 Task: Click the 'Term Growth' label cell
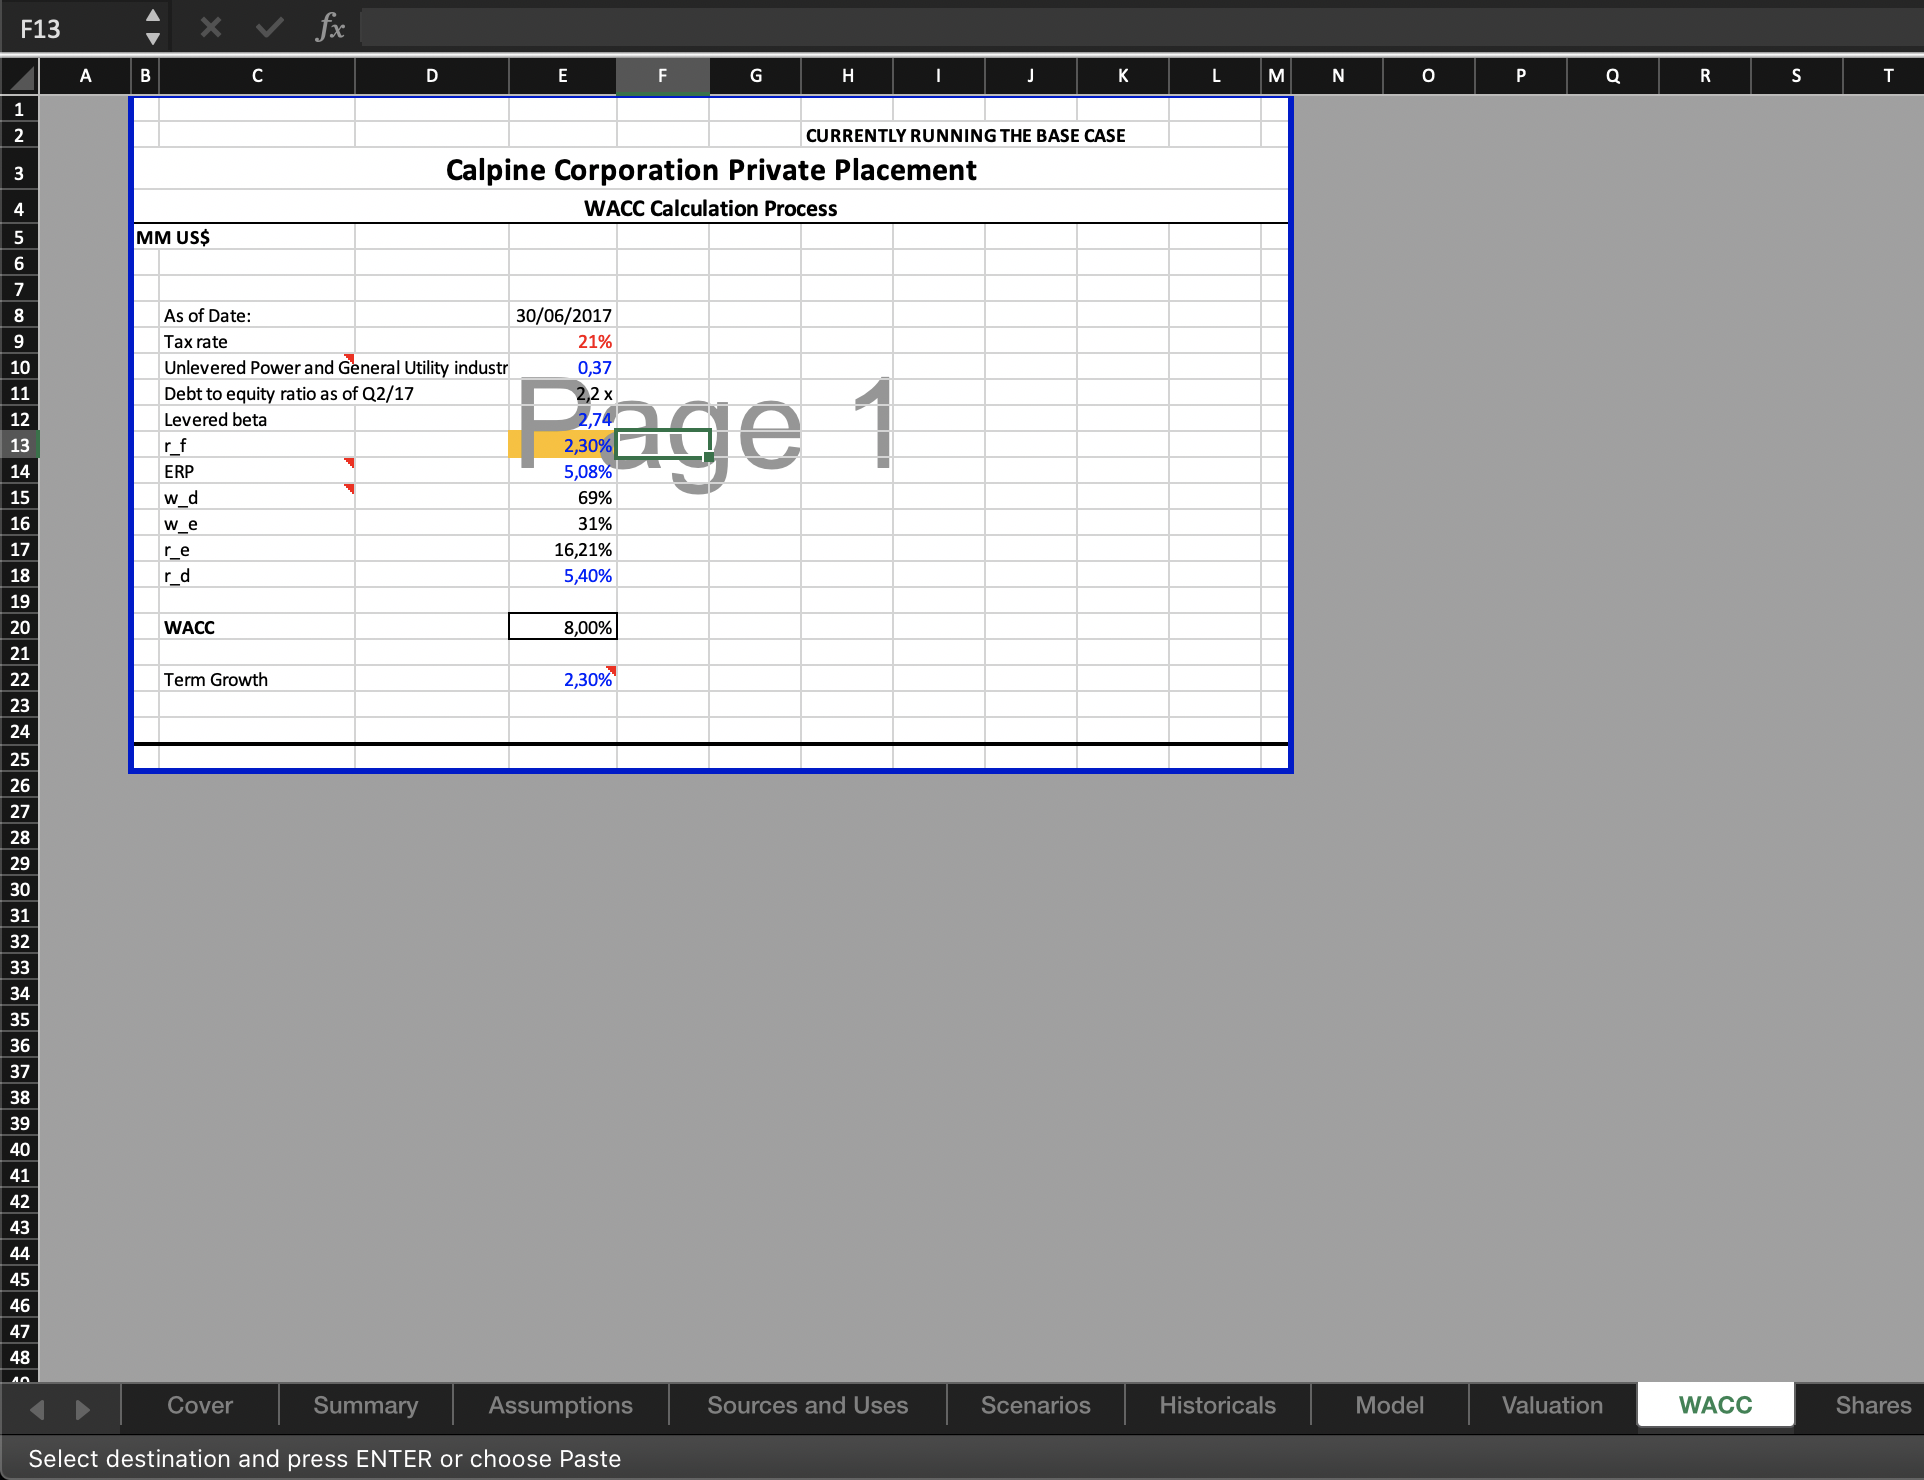pos(216,679)
